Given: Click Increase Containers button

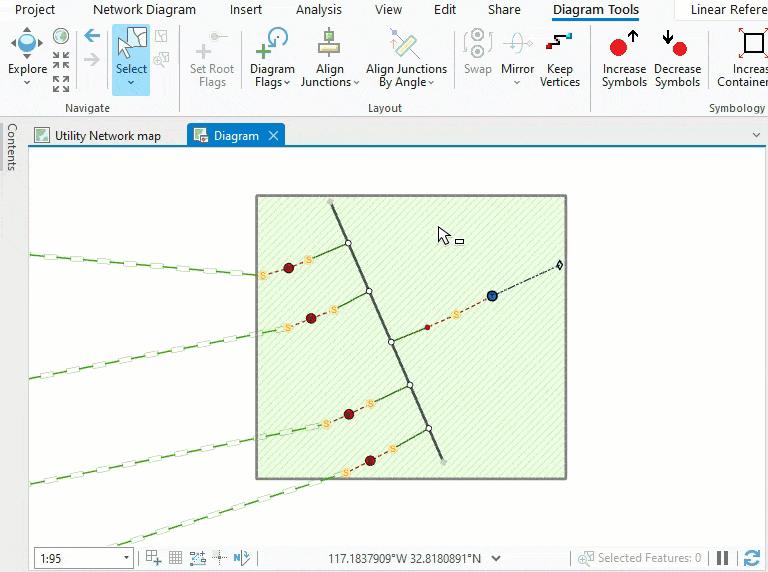Looking at the screenshot, I should click(x=743, y=59).
